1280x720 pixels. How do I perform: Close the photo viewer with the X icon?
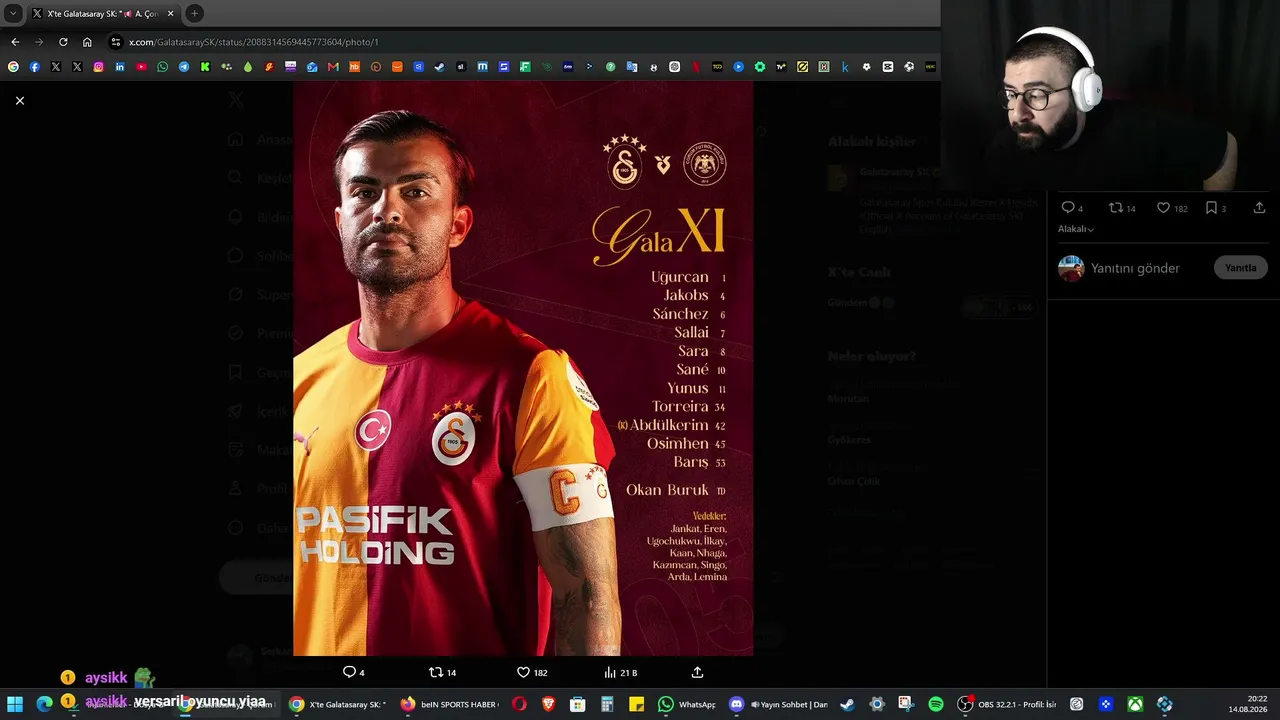19,101
